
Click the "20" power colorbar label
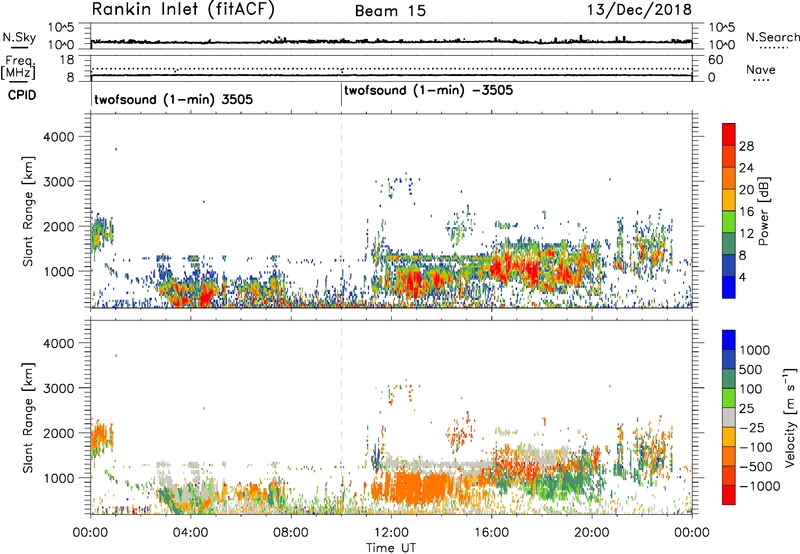coord(746,190)
